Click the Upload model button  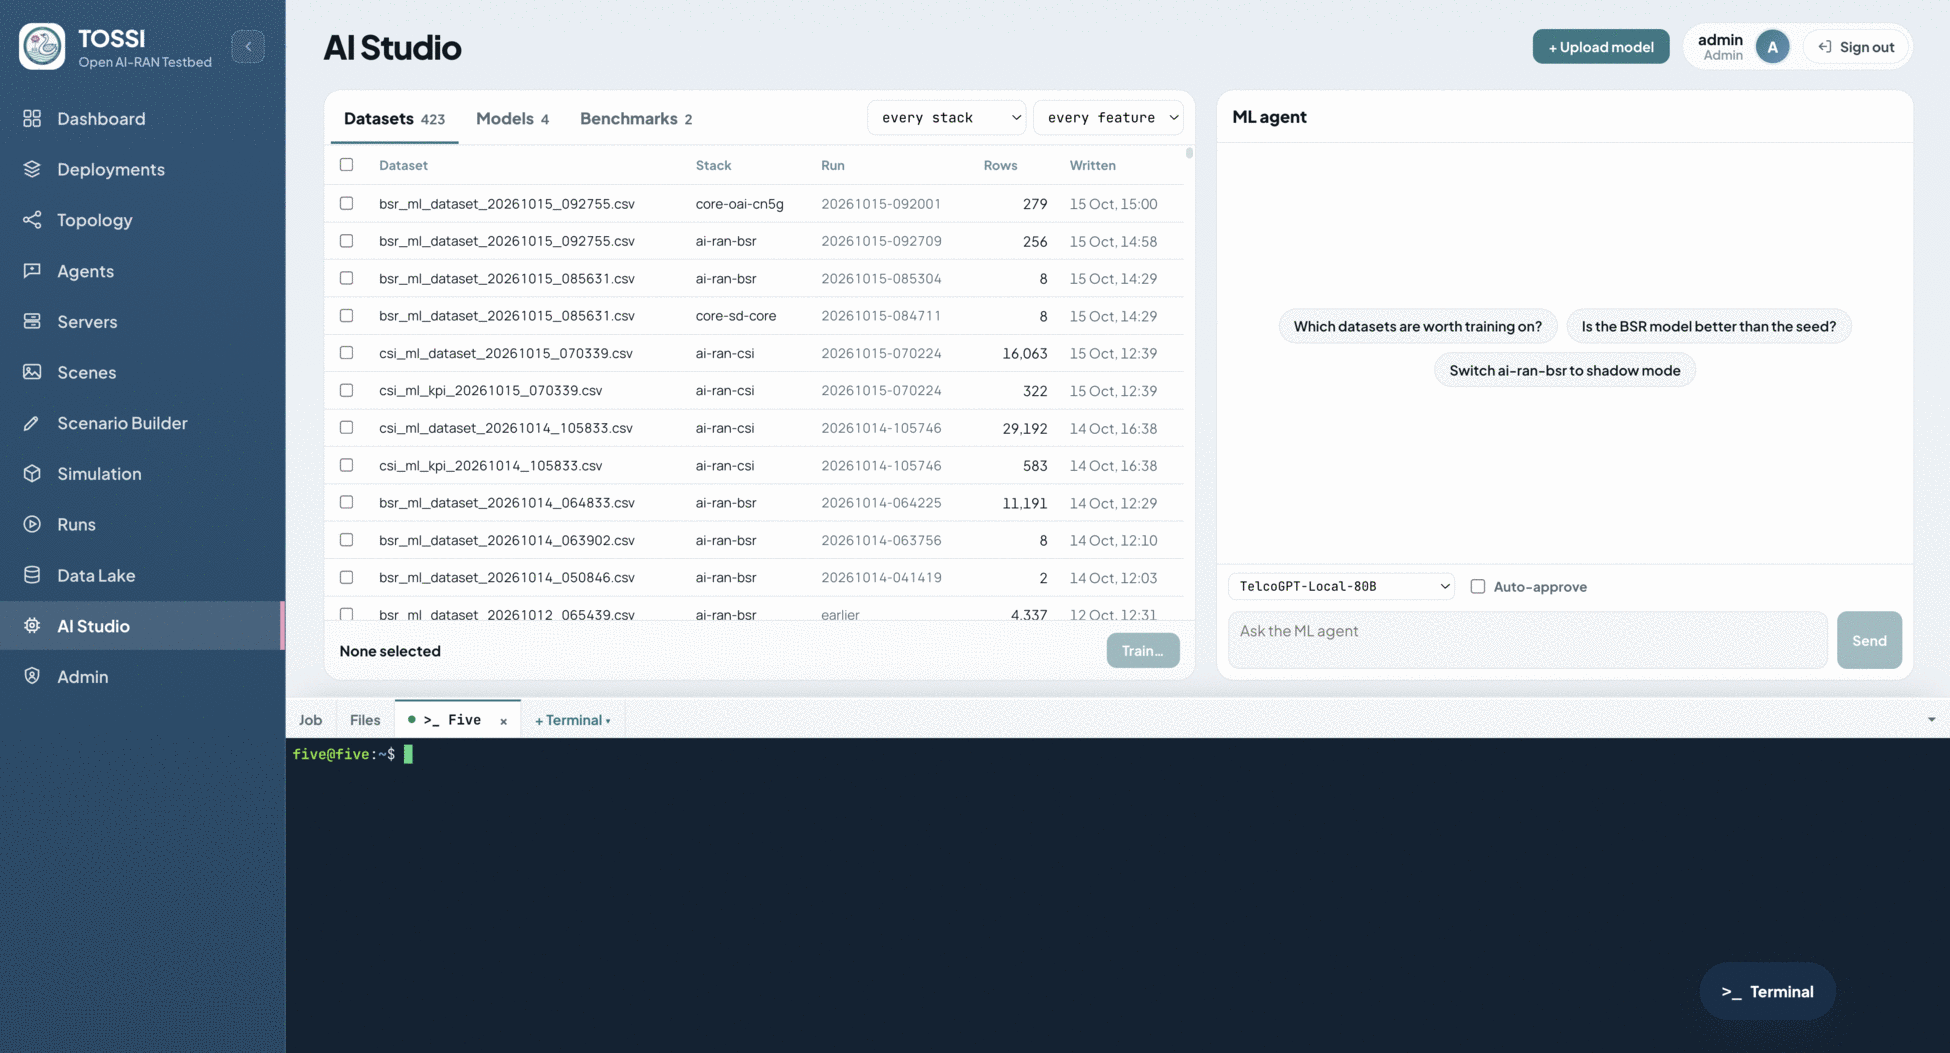1601,47
